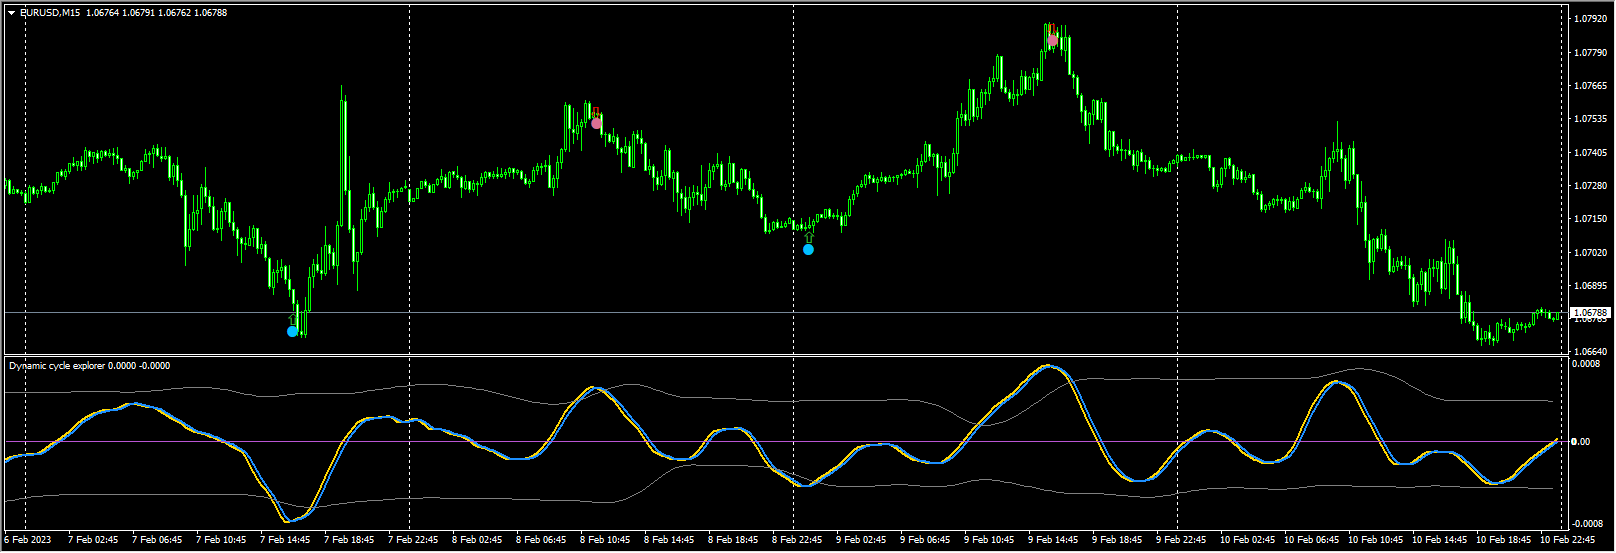This screenshot has width=1616, height=553.
Task: Click the blue buy dot at the 7 Feb low
Action: point(293,331)
